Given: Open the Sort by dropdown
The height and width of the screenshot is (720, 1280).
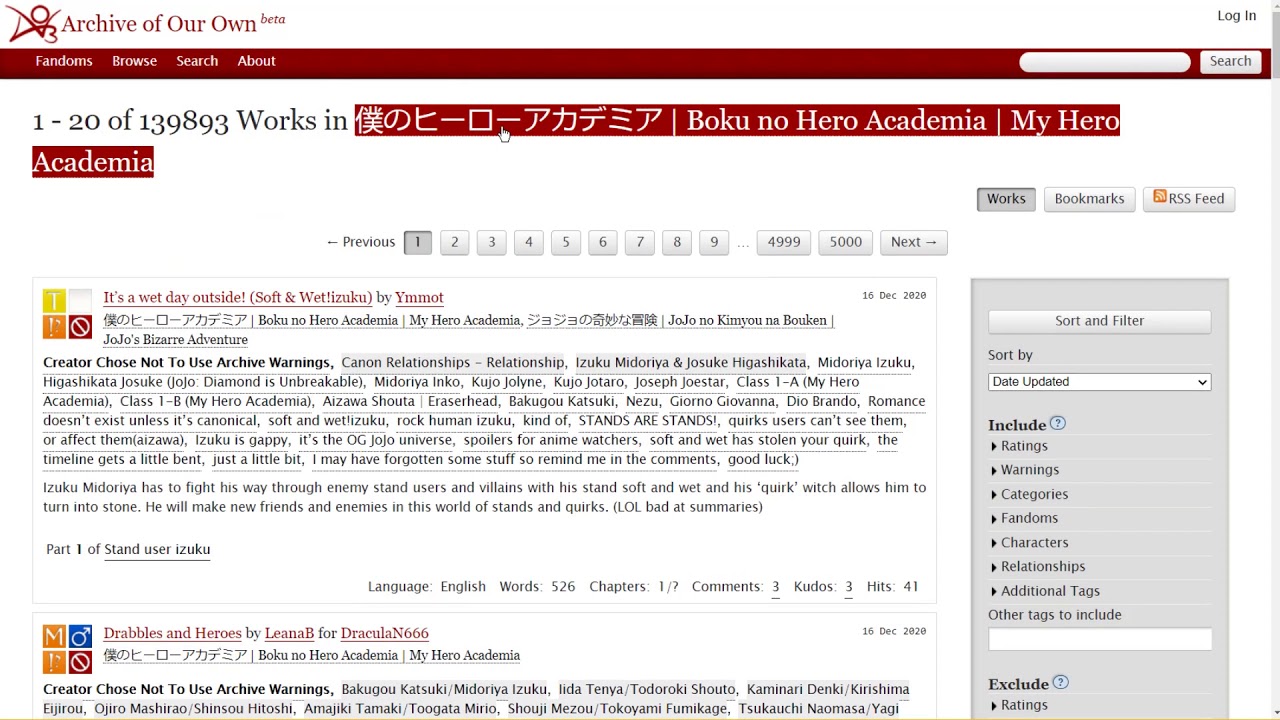Looking at the screenshot, I should (1100, 382).
